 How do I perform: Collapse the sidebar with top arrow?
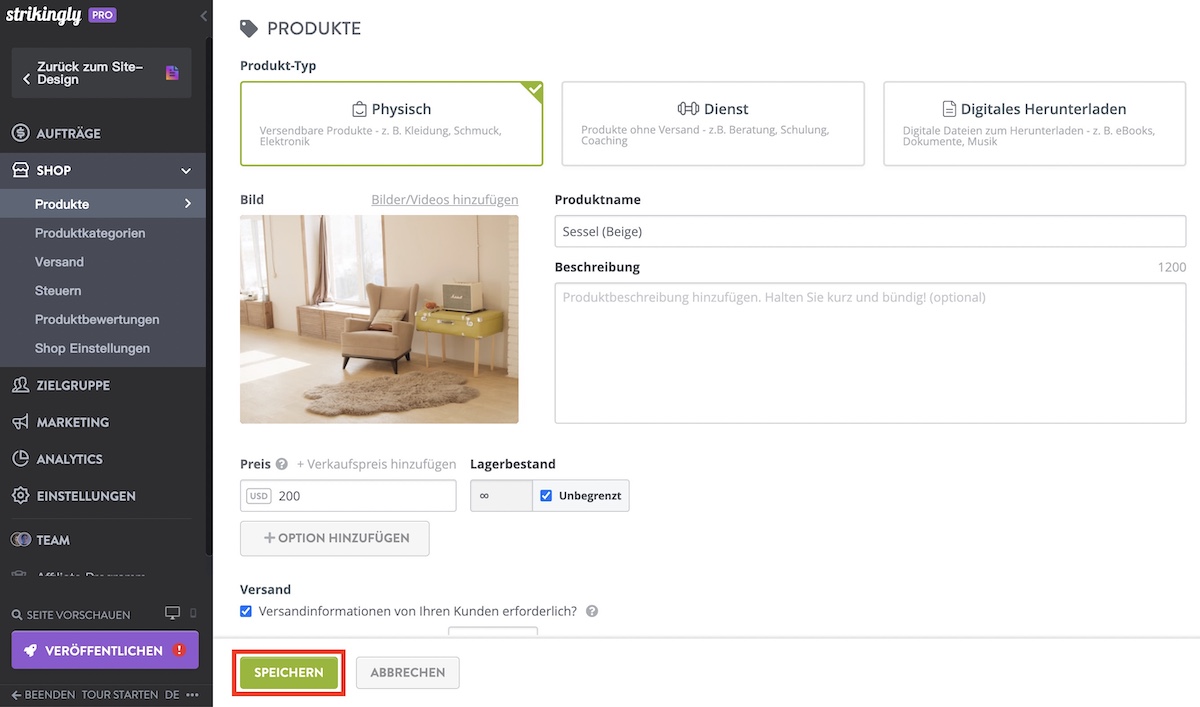pyautogui.click(x=204, y=16)
